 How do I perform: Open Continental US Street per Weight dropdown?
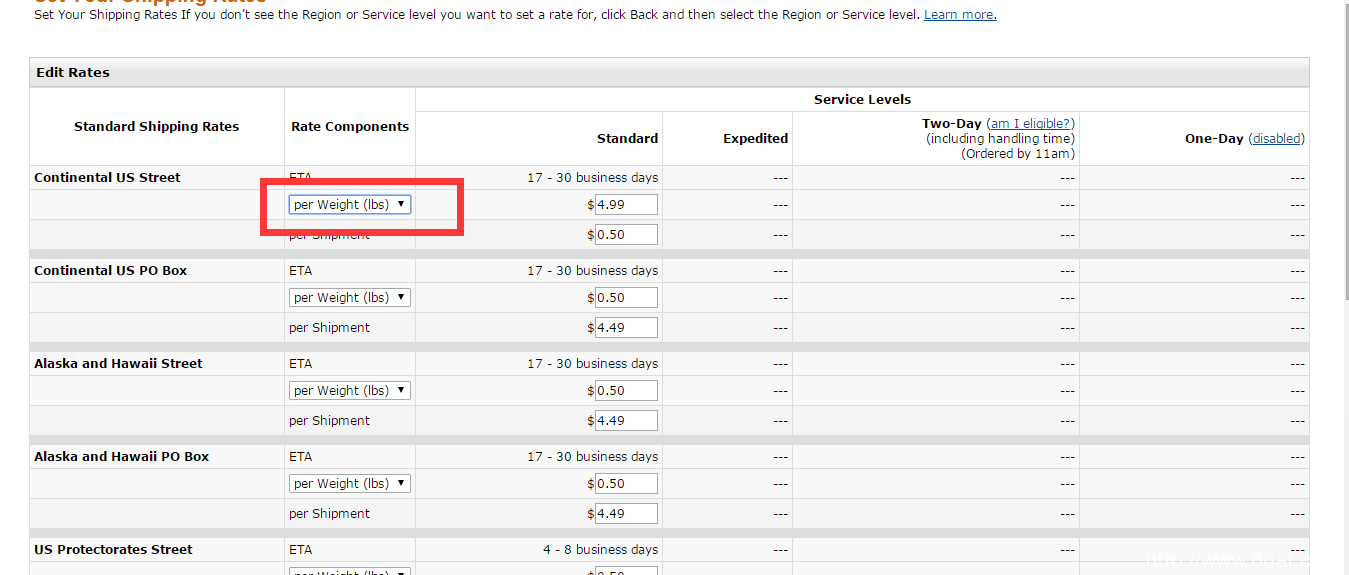pyautogui.click(x=350, y=204)
